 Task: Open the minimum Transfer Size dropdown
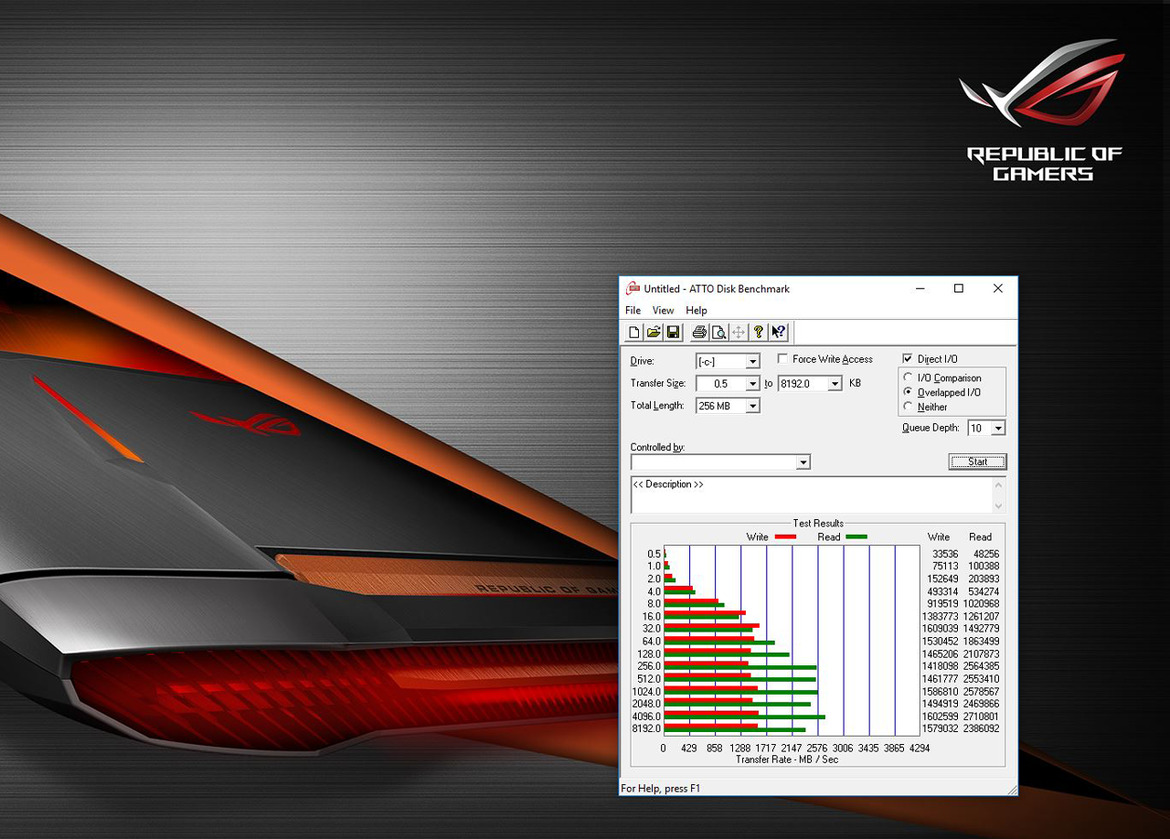[753, 384]
